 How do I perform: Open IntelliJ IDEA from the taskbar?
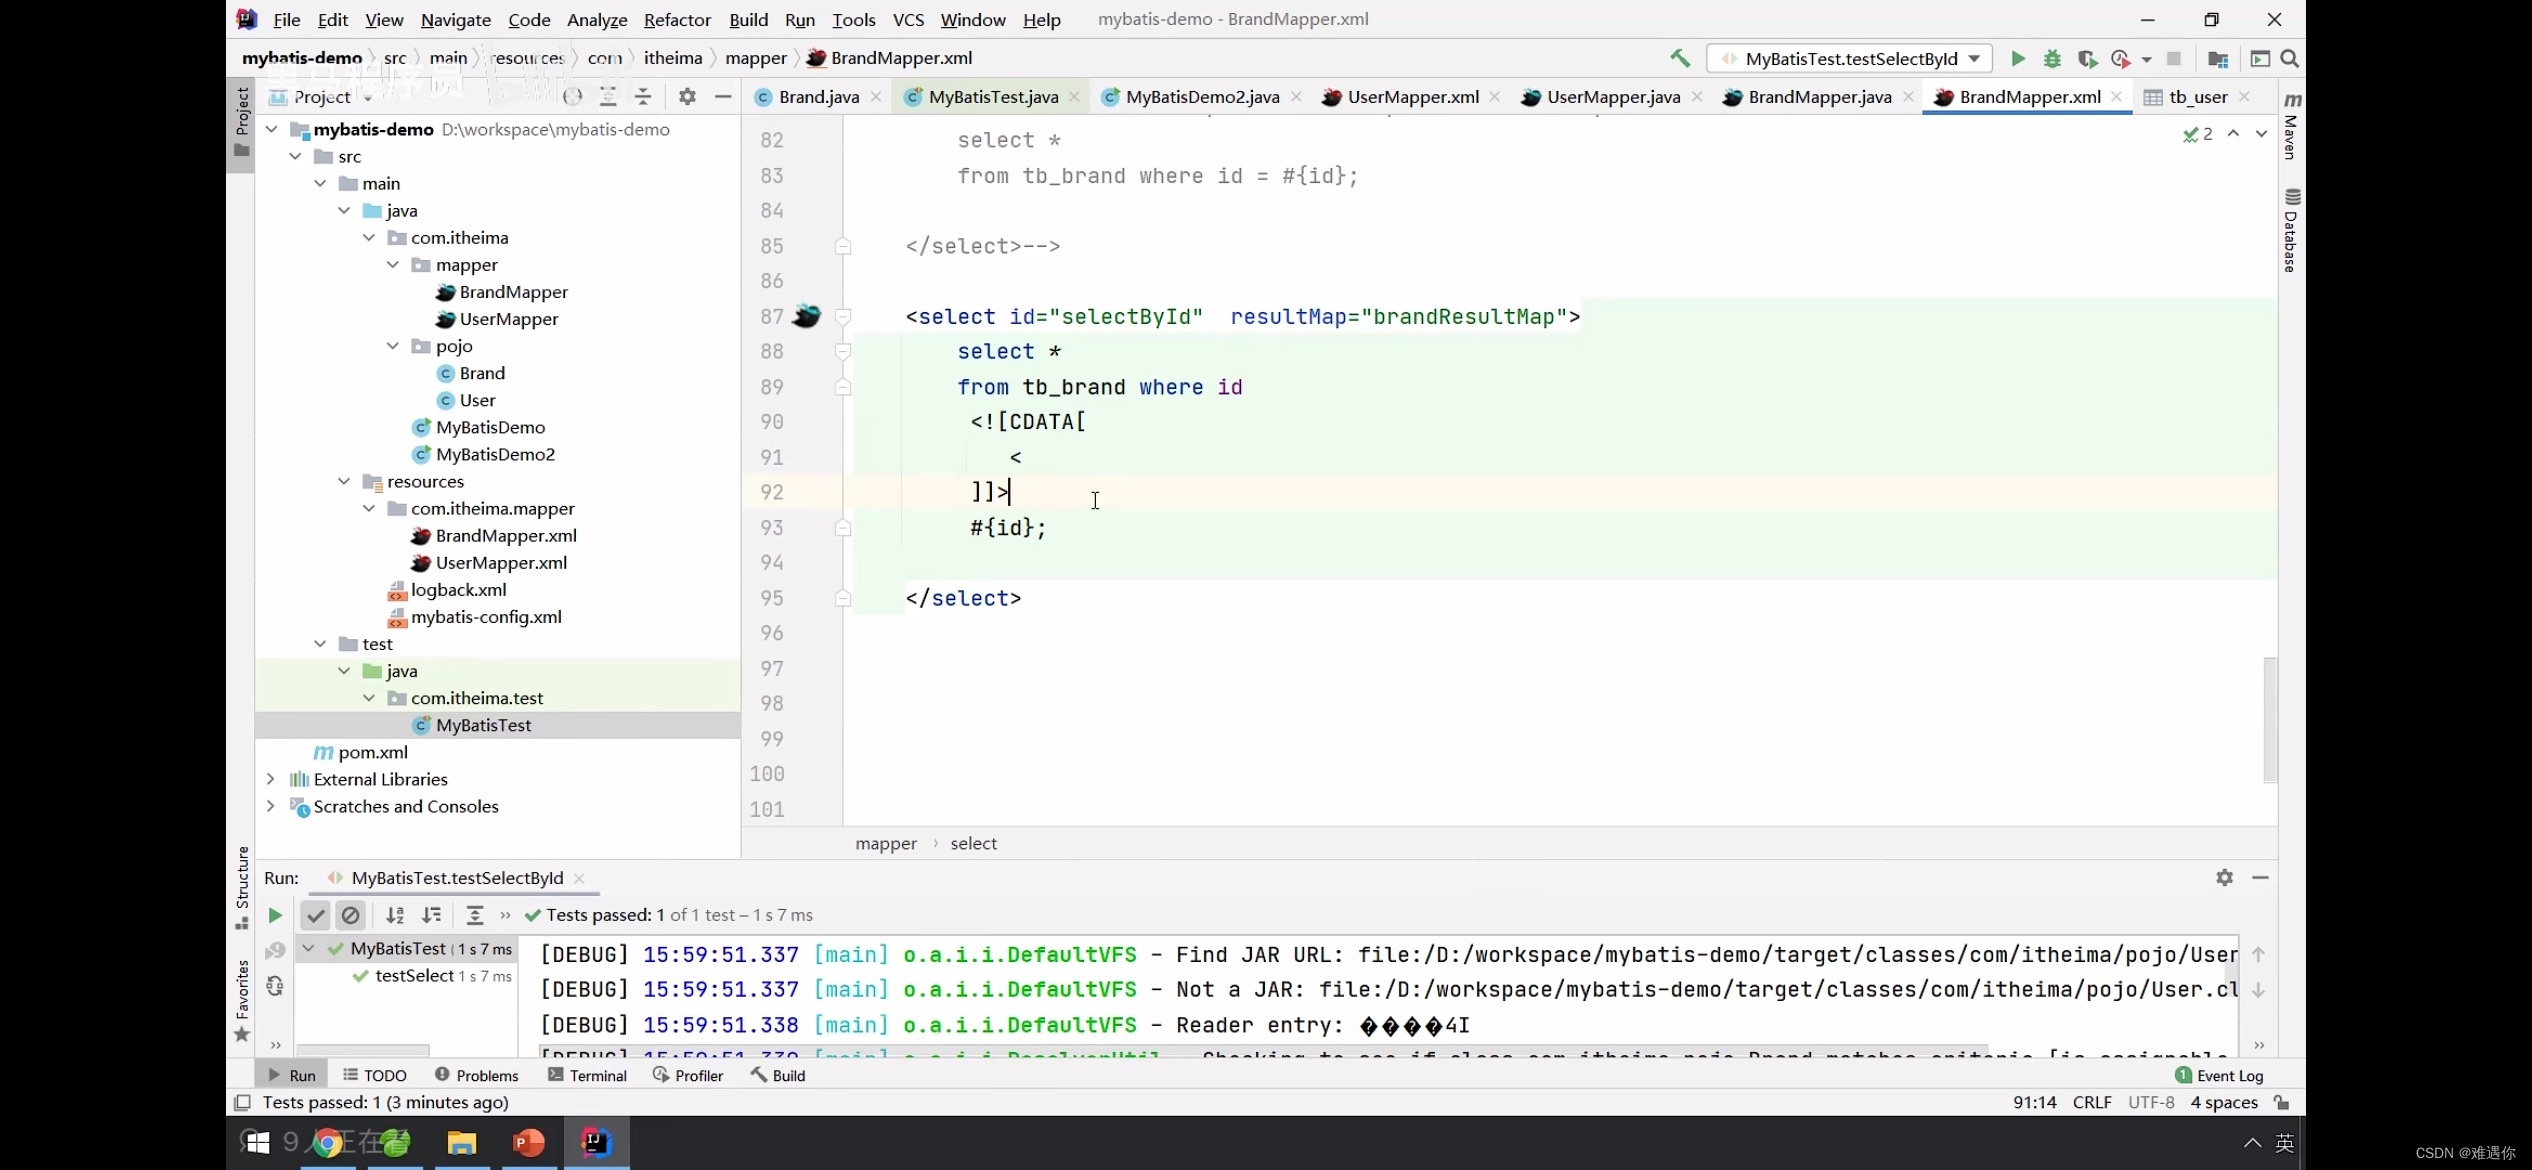596,1142
